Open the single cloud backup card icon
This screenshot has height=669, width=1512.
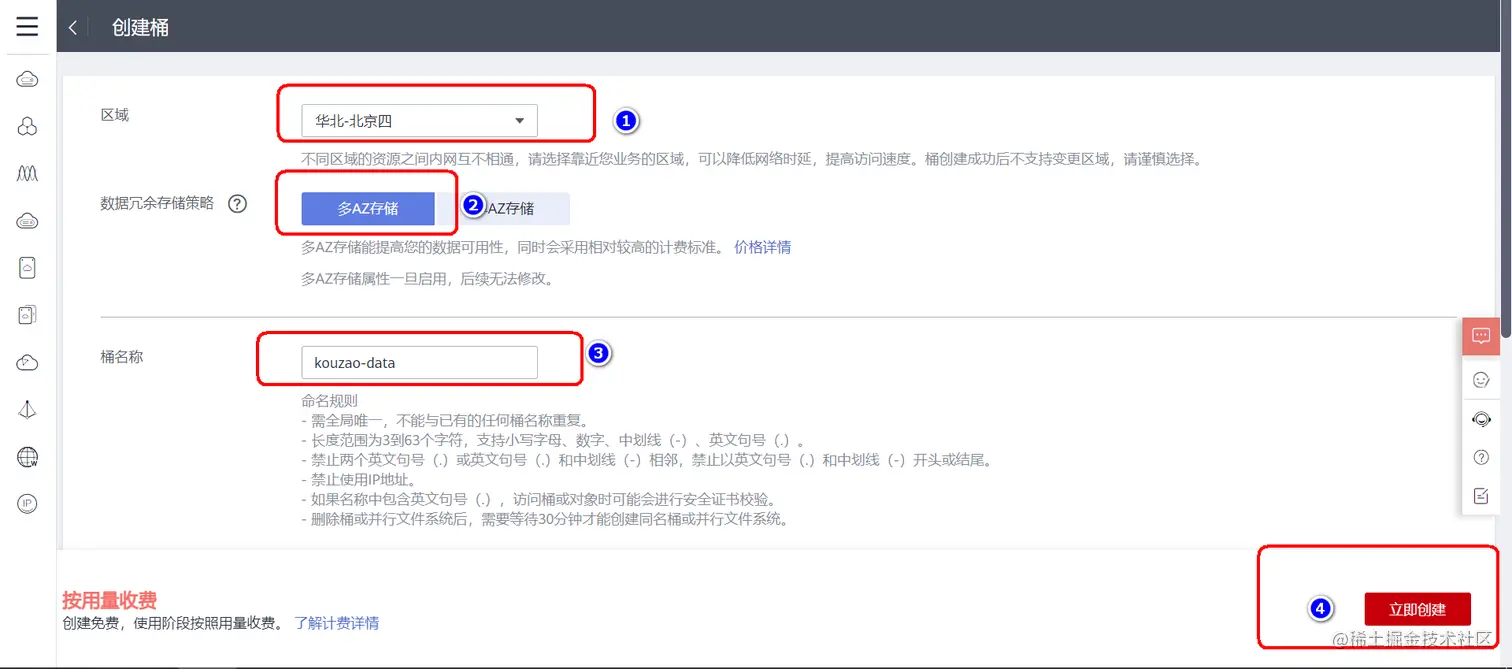(28, 268)
